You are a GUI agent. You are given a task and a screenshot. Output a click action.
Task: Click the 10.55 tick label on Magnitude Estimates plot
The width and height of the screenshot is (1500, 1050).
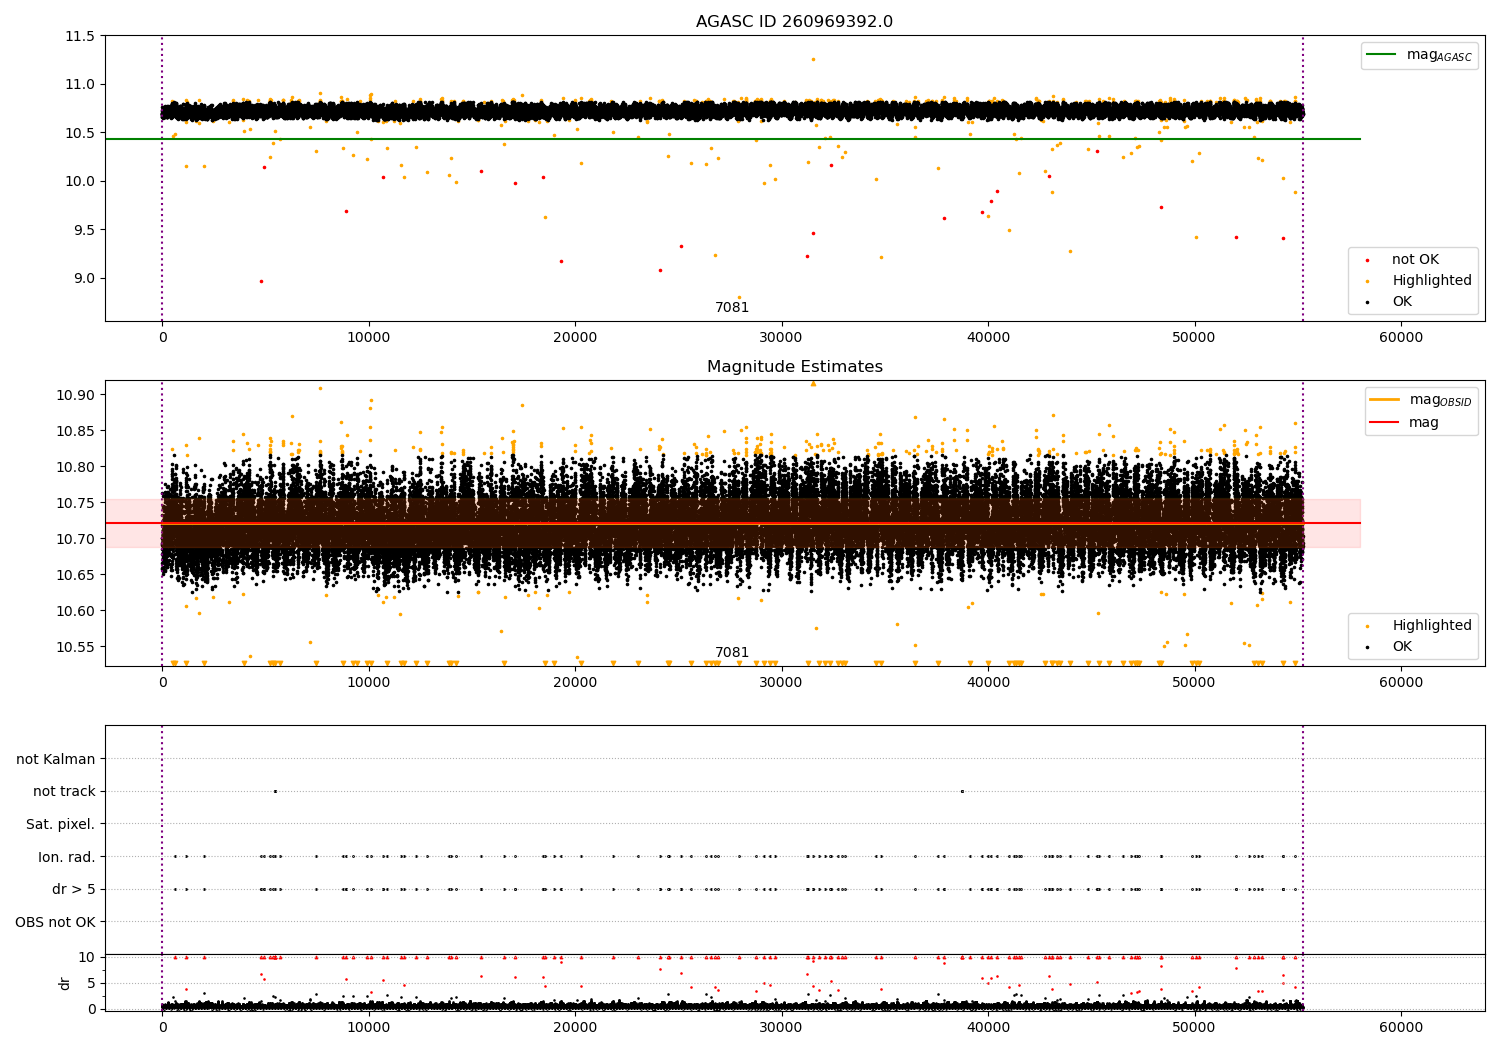pos(75,647)
